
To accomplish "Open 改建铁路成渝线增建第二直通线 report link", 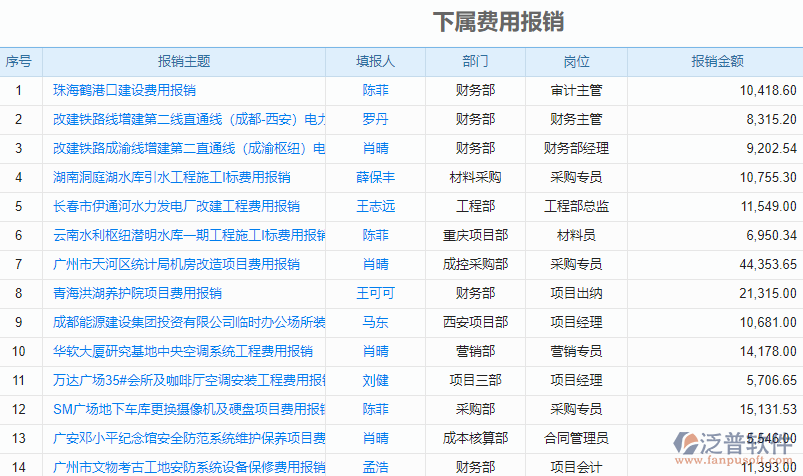I will click(189, 149).
